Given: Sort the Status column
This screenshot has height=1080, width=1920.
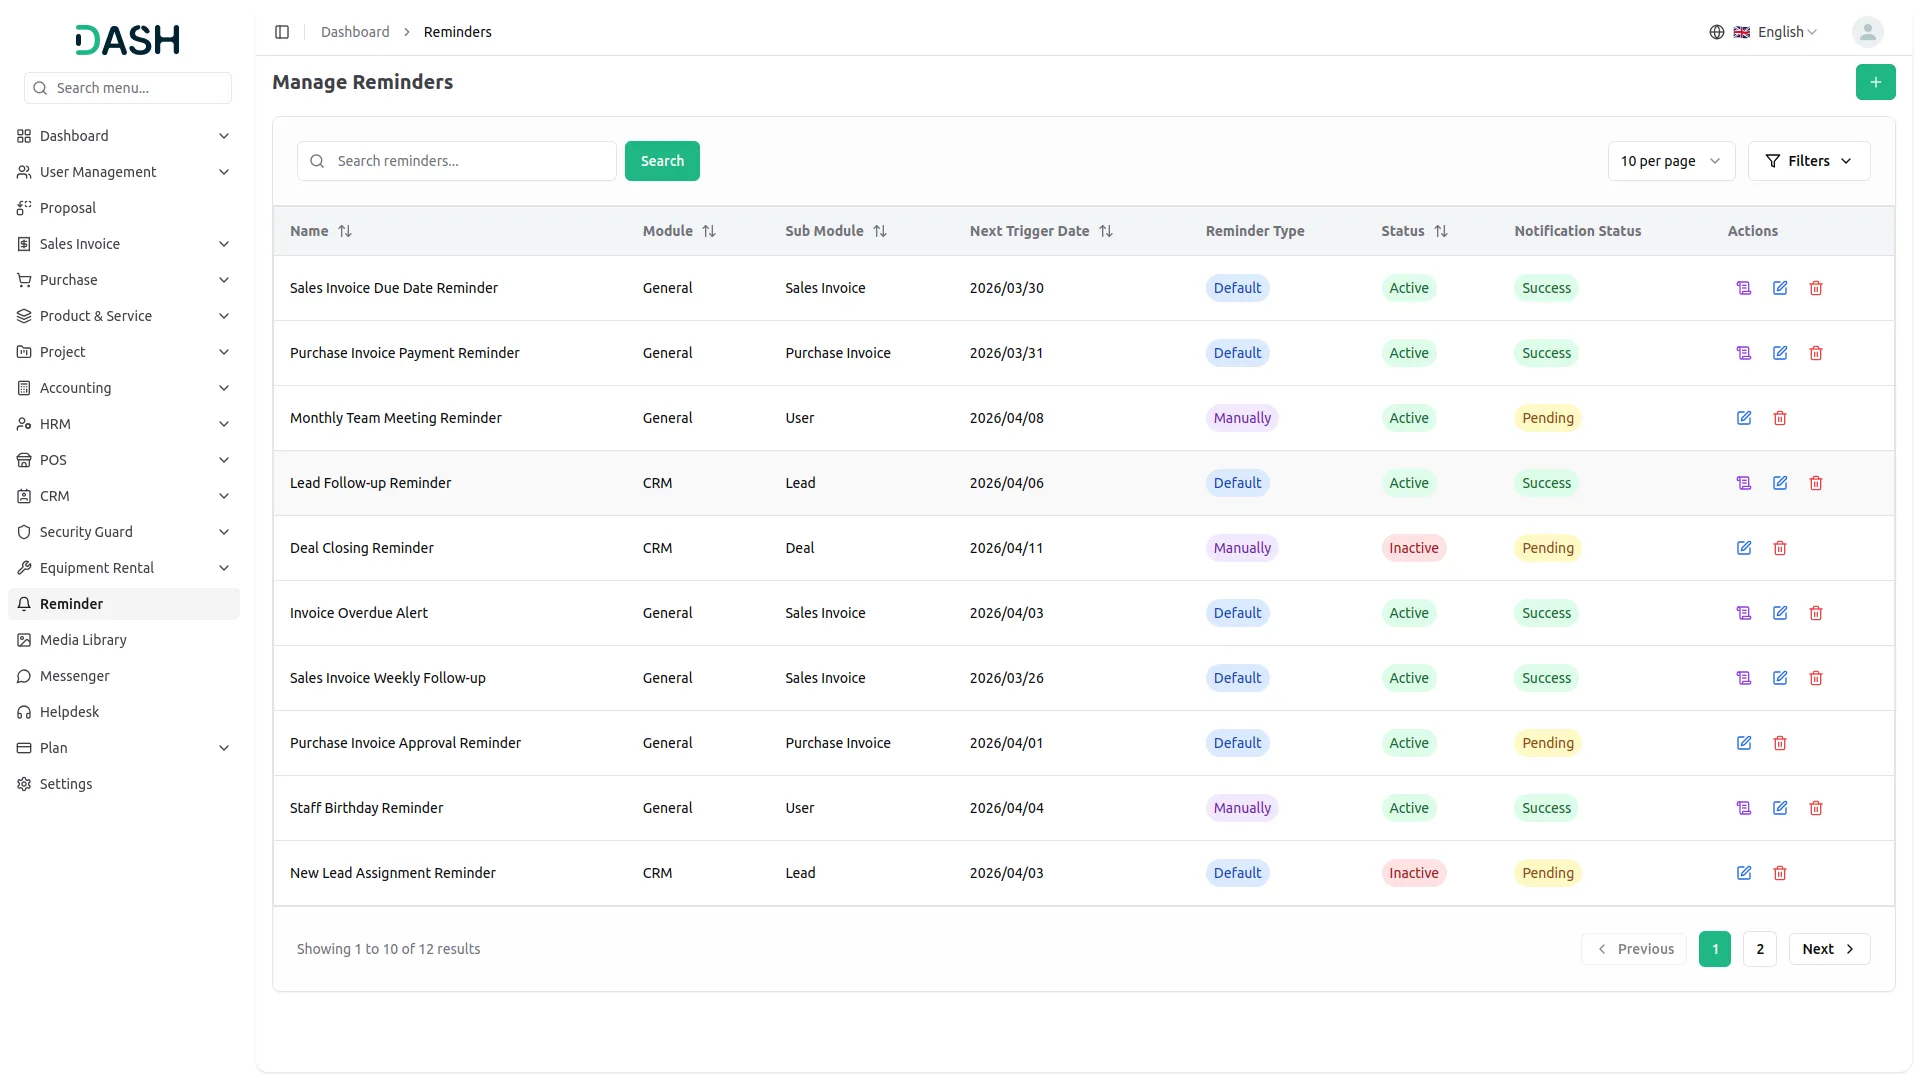Looking at the screenshot, I should (x=1441, y=231).
